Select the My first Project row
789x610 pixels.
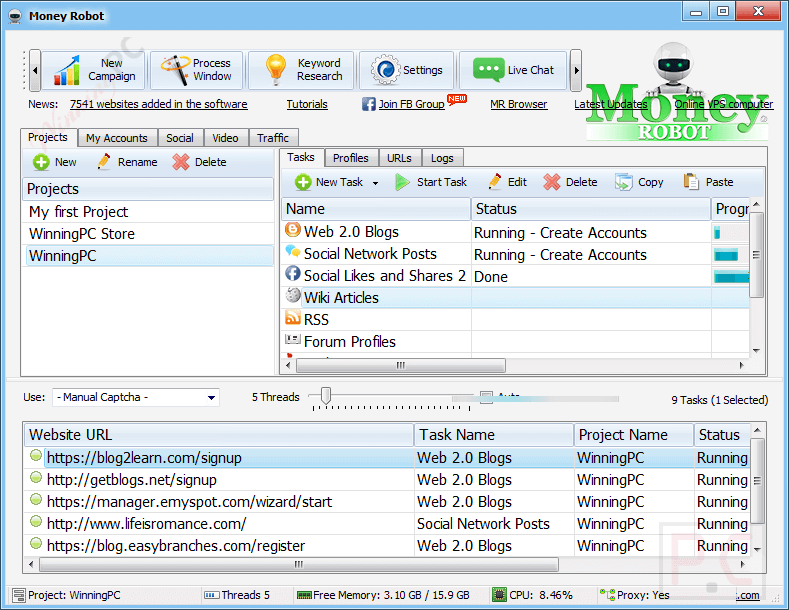148,212
